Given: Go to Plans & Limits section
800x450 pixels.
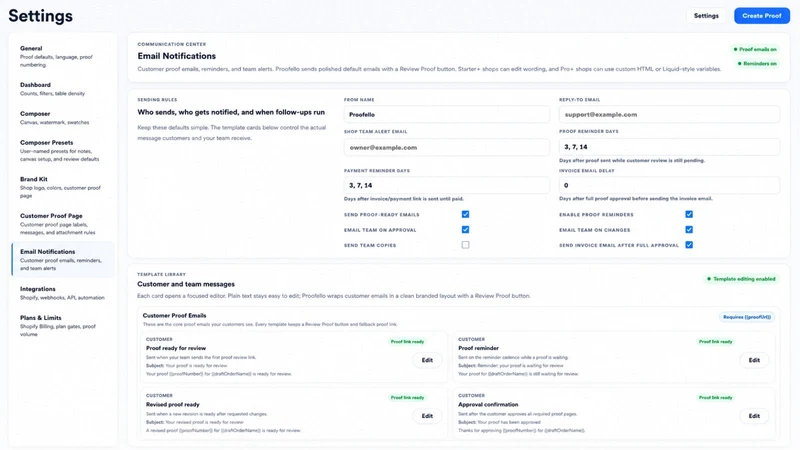Looking at the screenshot, I should [62, 326].
